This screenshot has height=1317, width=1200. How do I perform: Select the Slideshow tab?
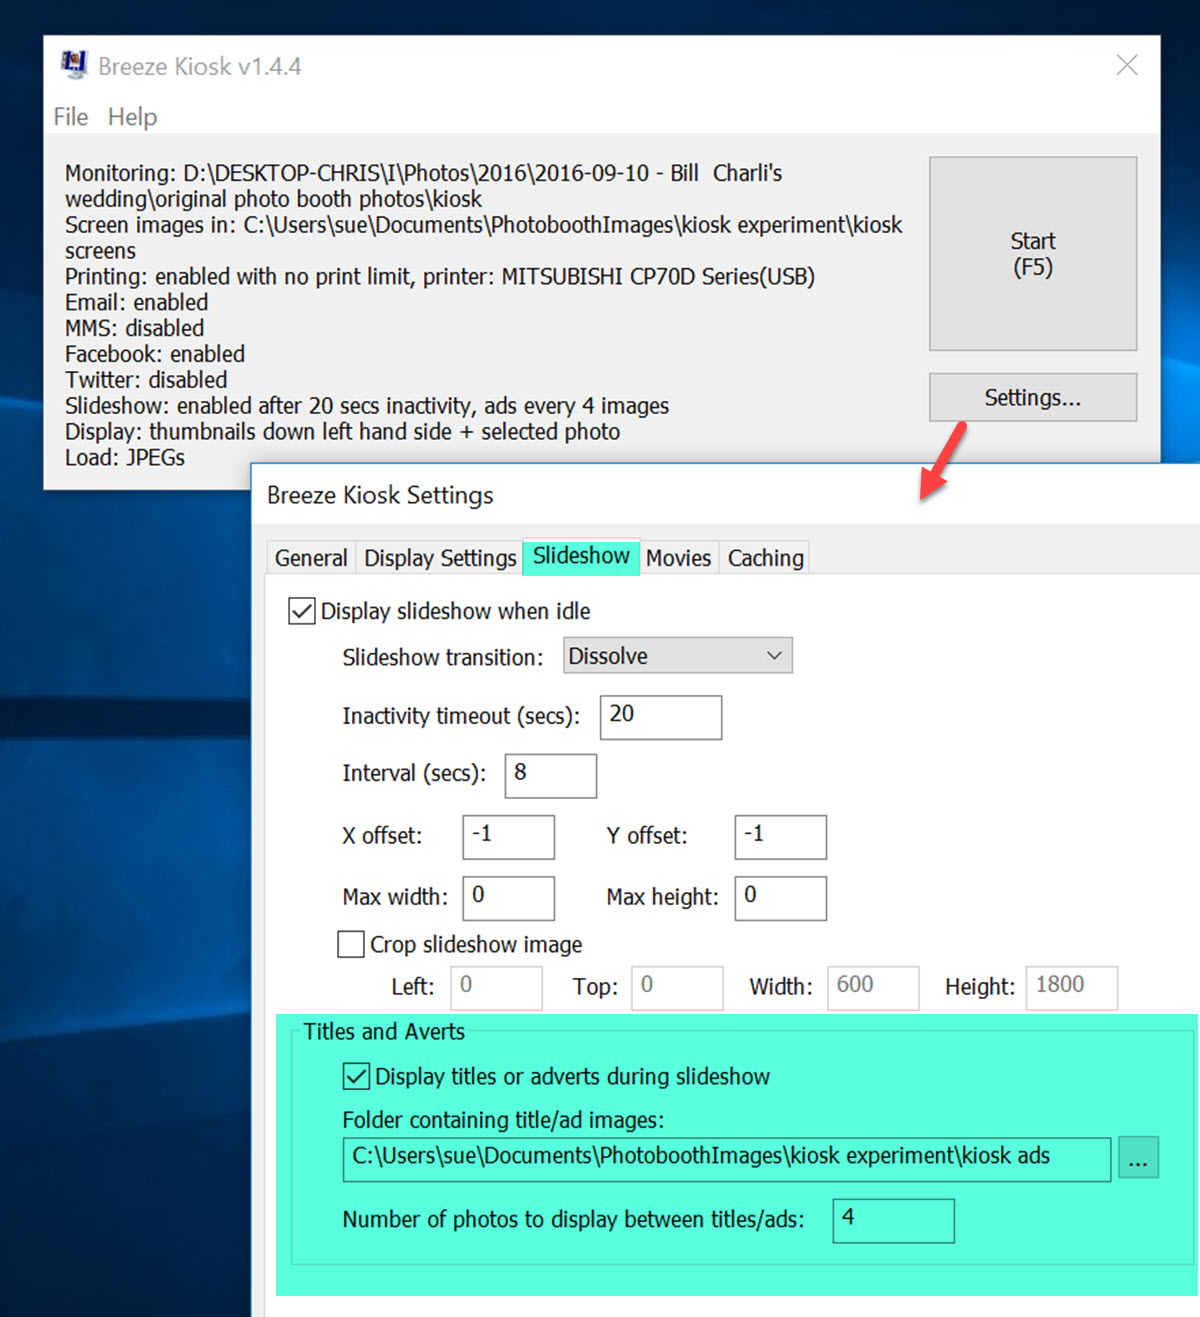click(581, 556)
